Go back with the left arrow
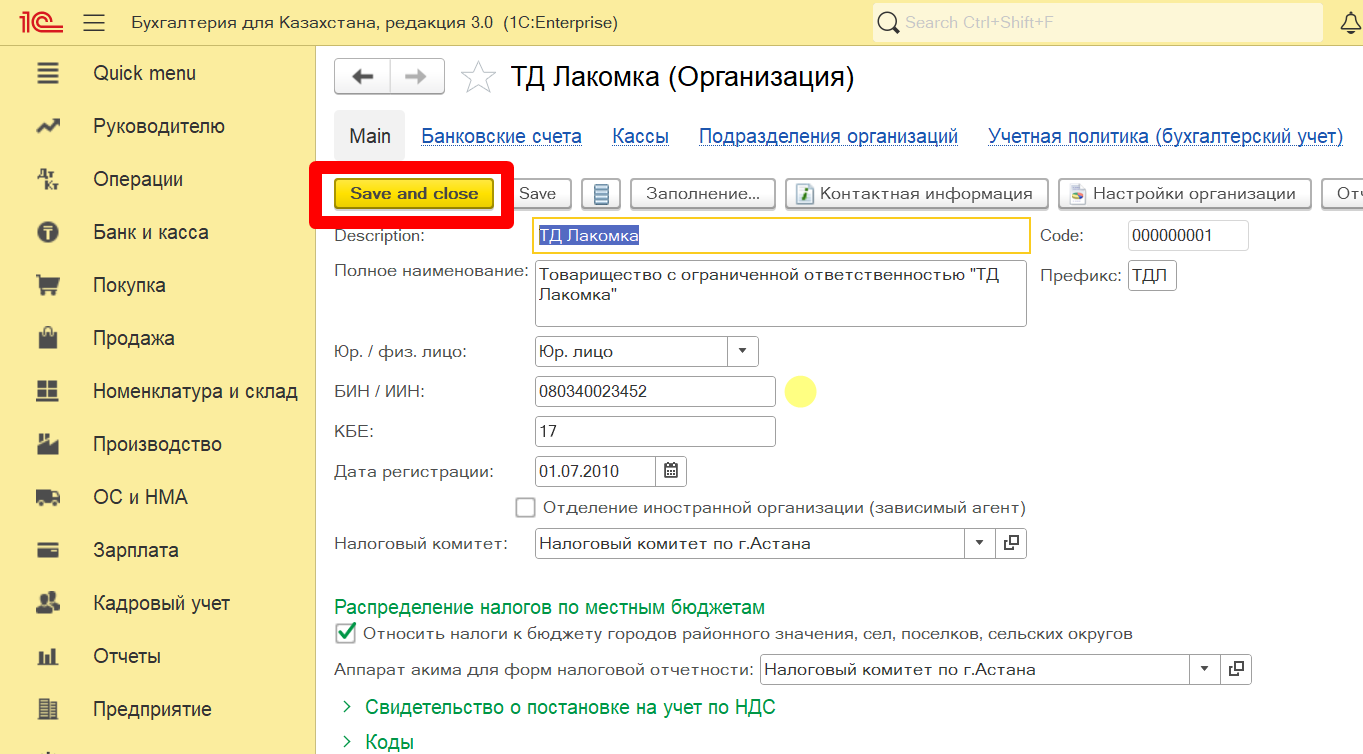Image resolution: width=1363 pixels, height=754 pixels. [362, 77]
